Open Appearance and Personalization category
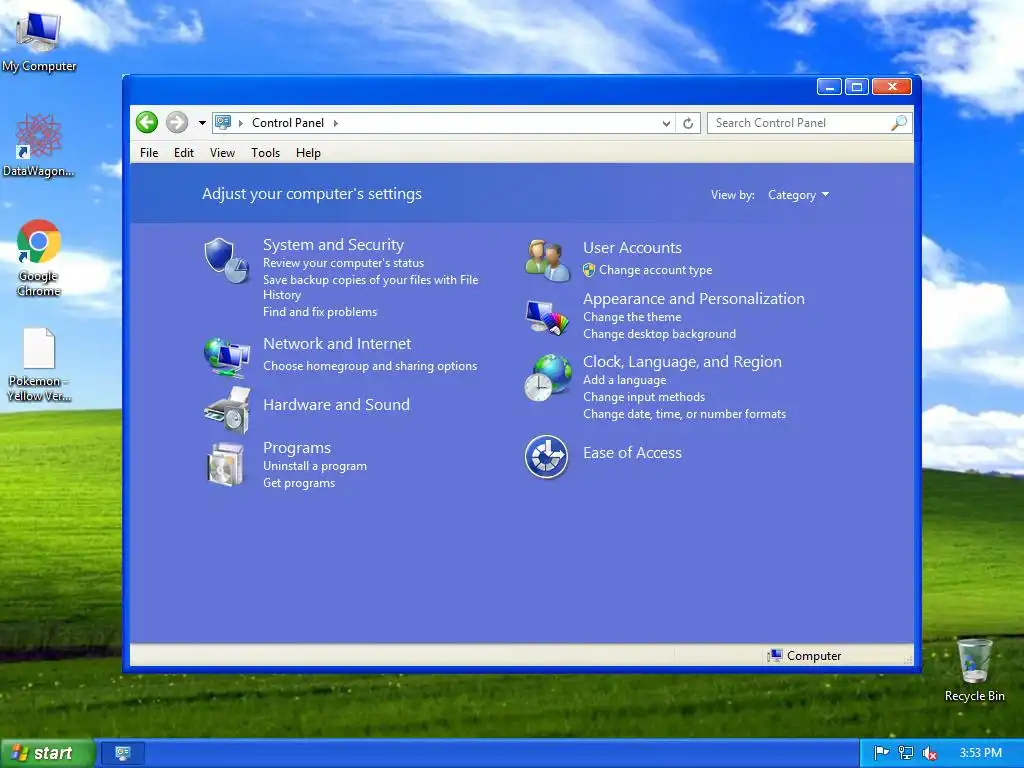This screenshot has width=1024, height=768. click(694, 298)
